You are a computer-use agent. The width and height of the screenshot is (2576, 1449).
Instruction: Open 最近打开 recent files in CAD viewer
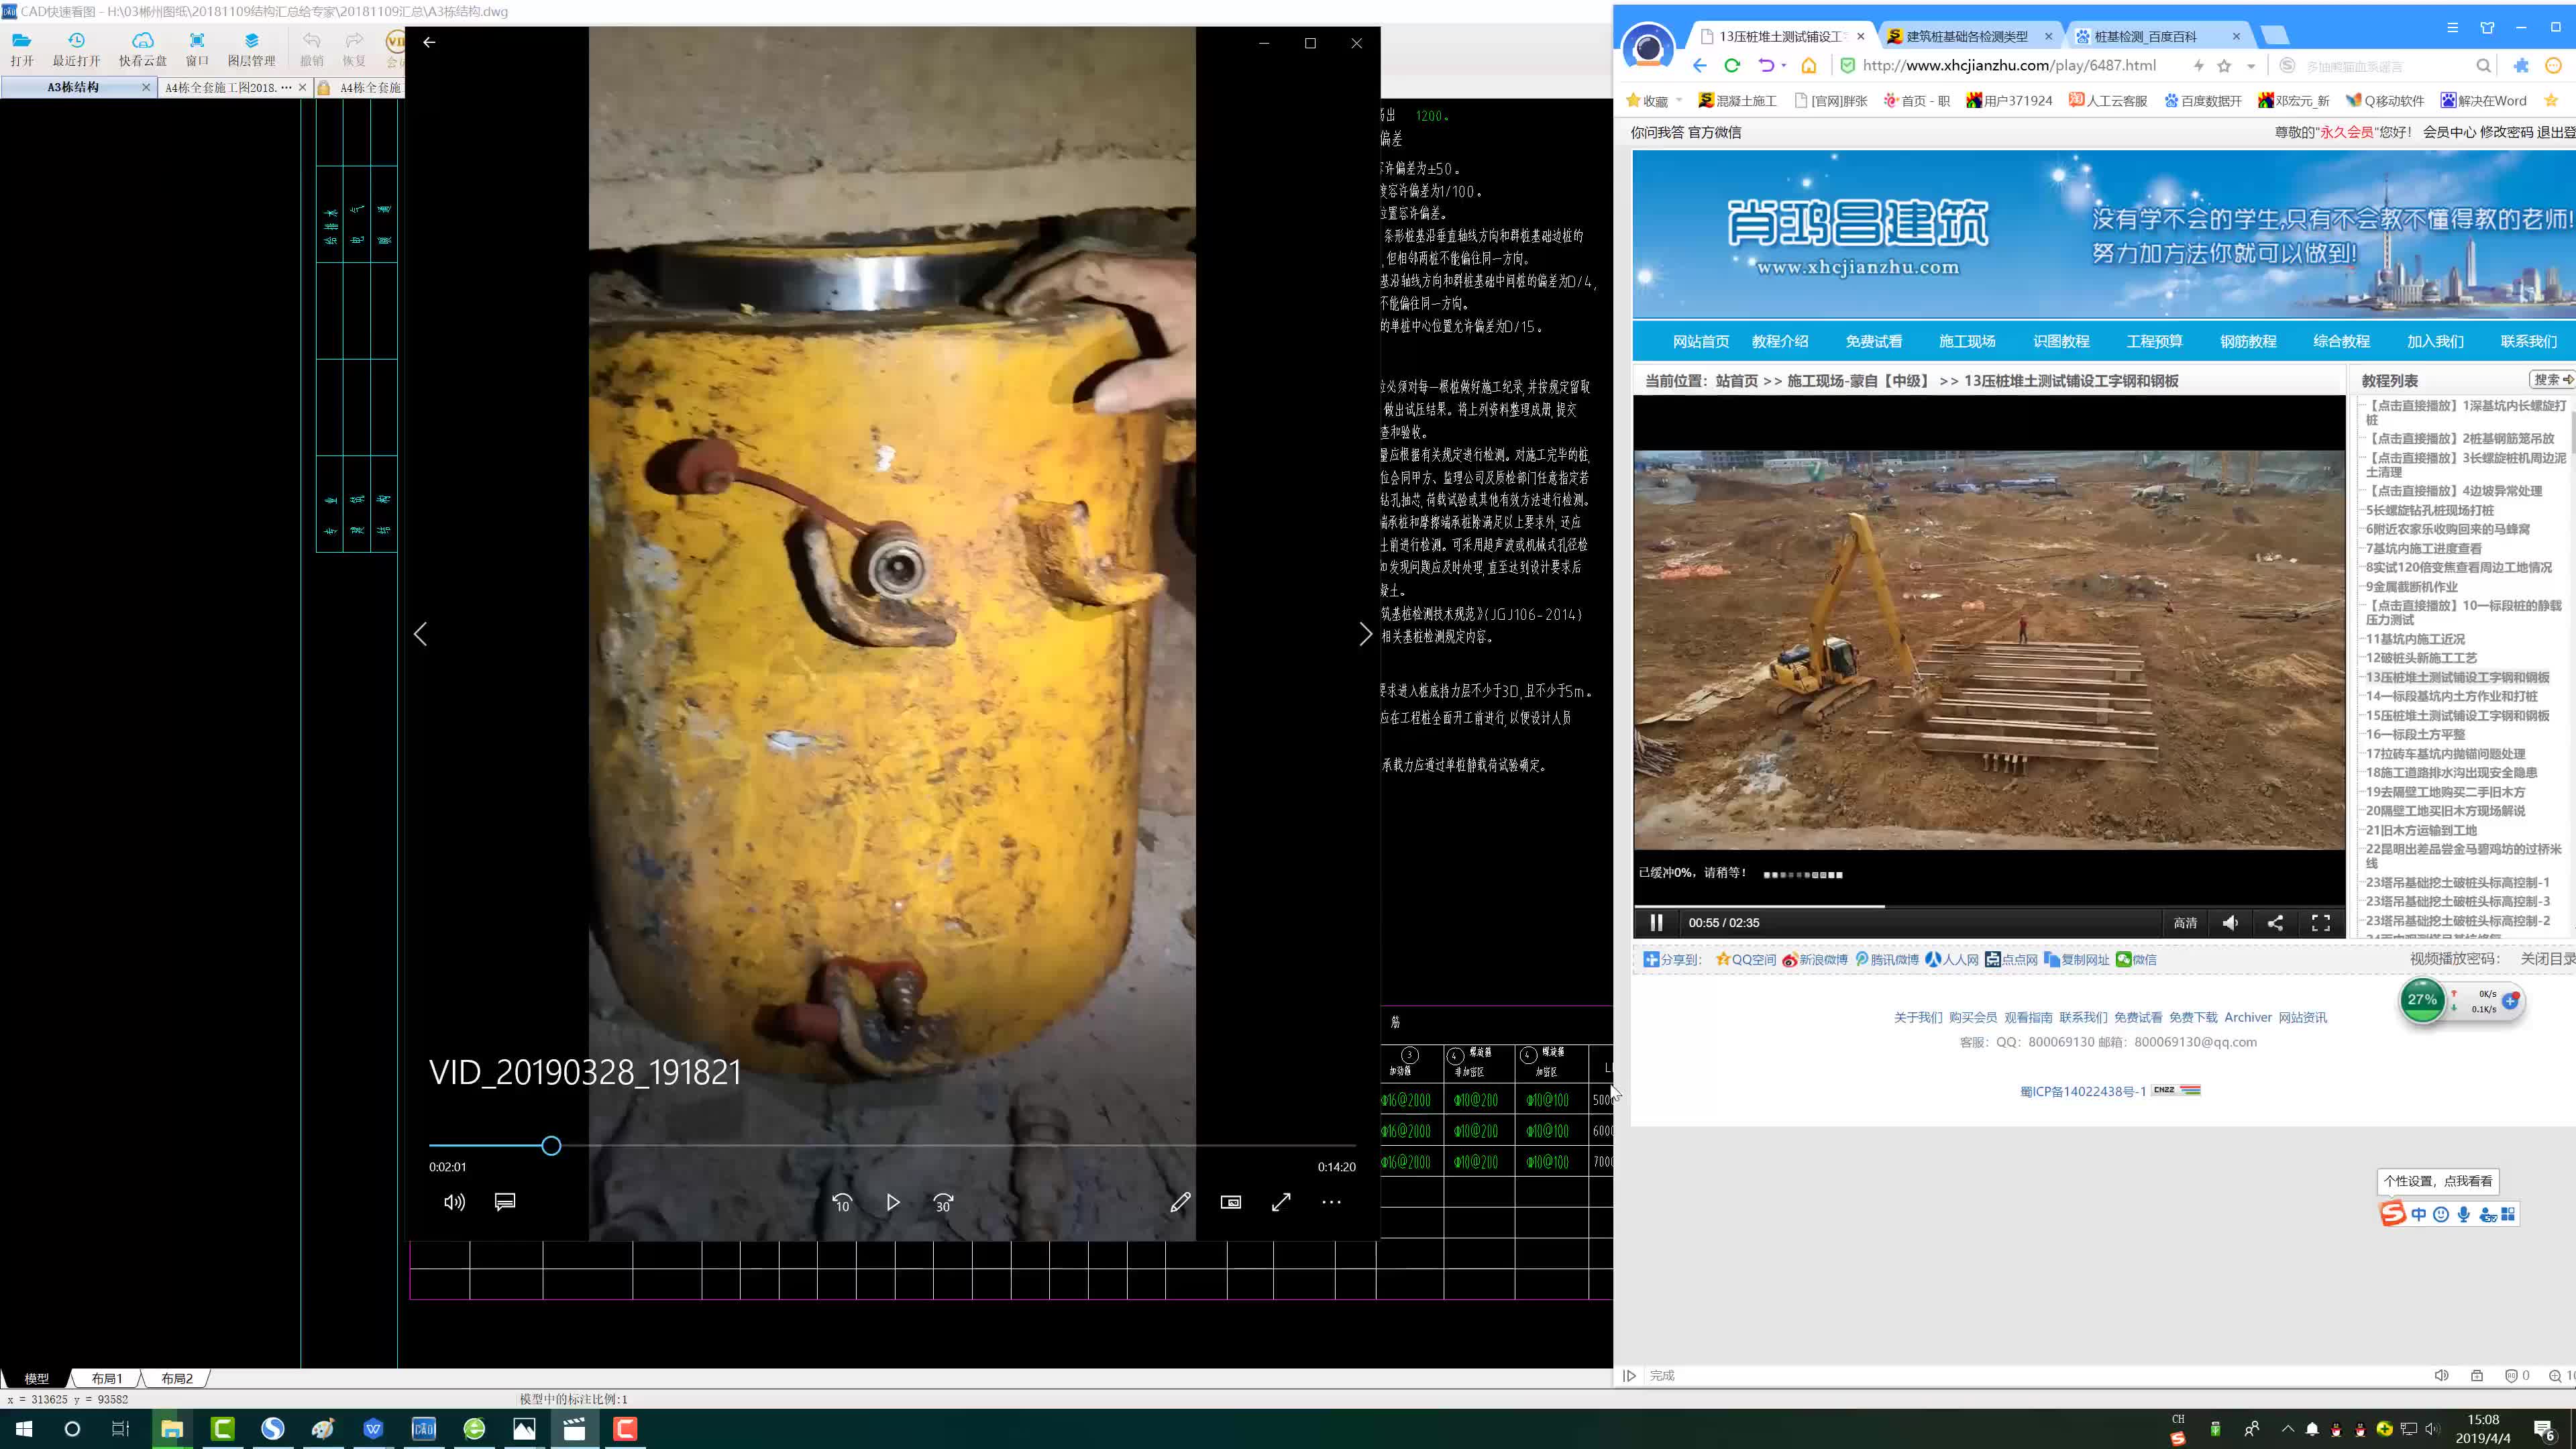[x=76, y=49]
